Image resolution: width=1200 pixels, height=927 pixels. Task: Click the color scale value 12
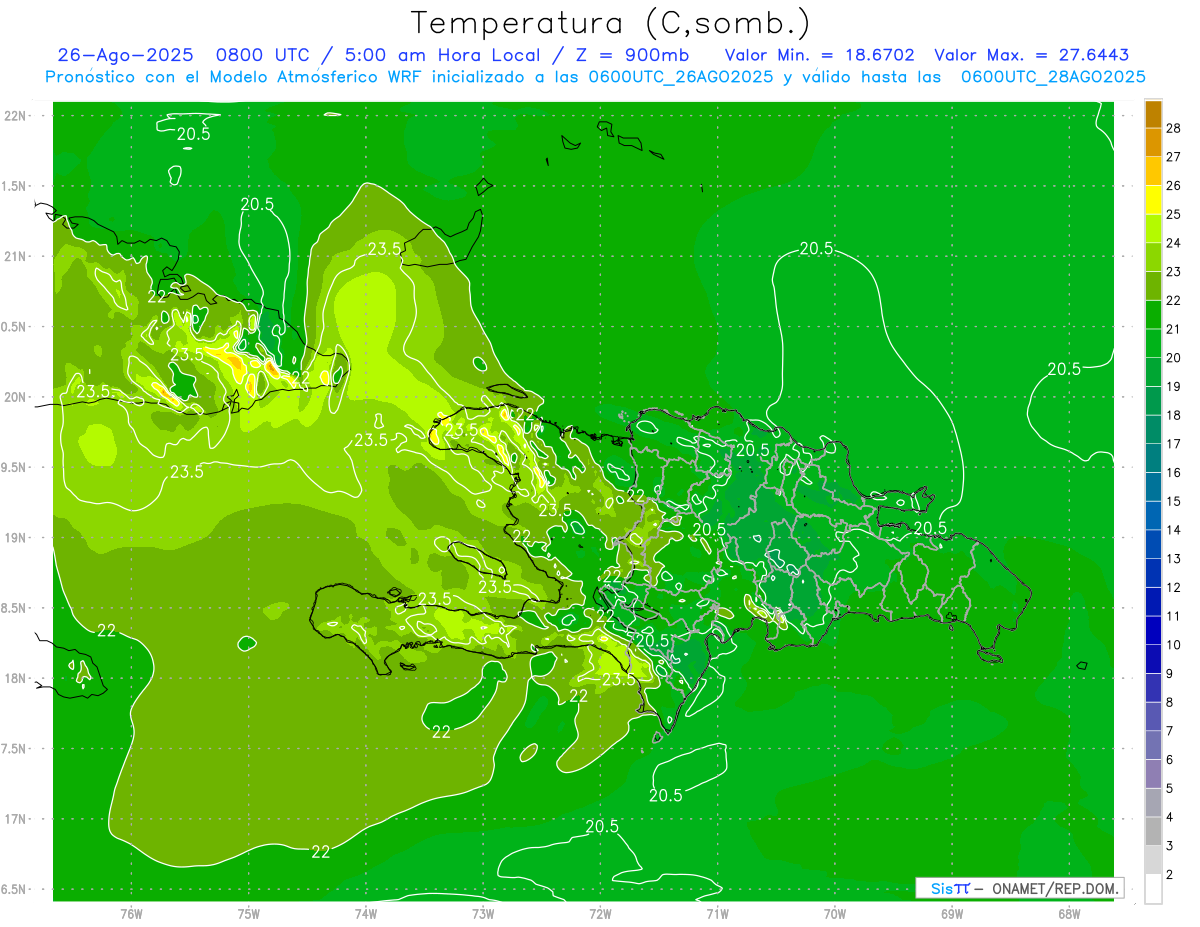click(1175, 587)
